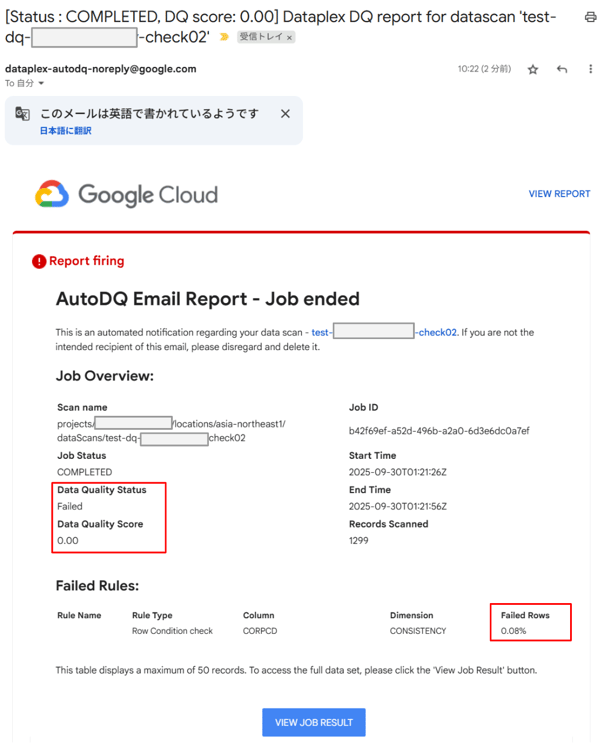Click the VIEW JOB RESULT button

coord(314,722)
